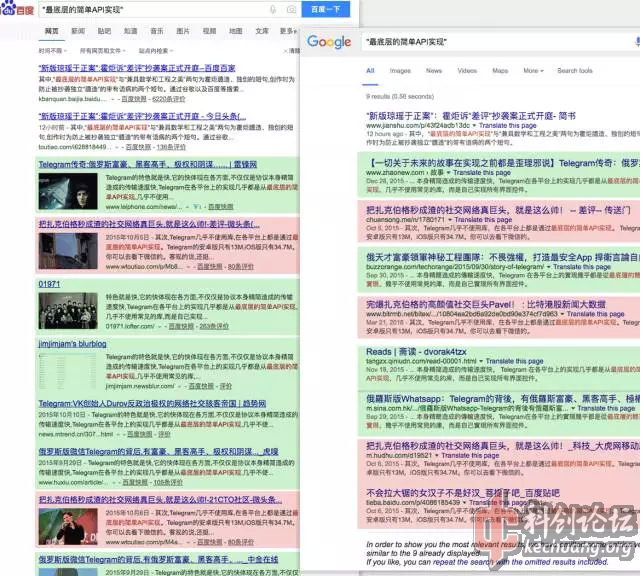Open the 时间不限 time filter dropdown

coord(54,50)
